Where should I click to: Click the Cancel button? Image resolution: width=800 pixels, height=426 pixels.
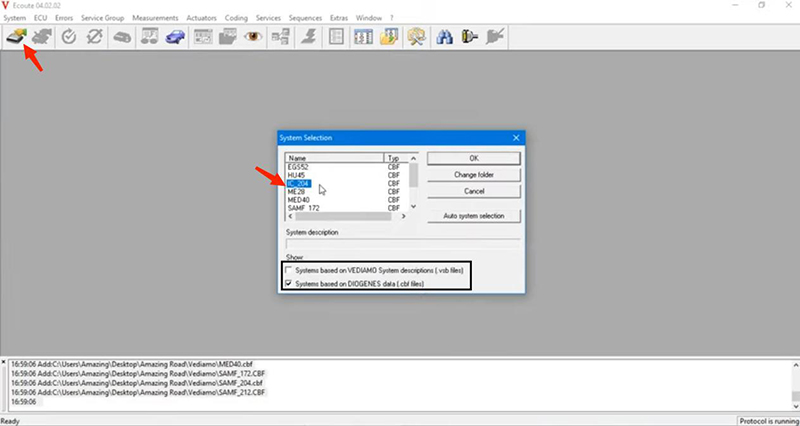point(474,191)
